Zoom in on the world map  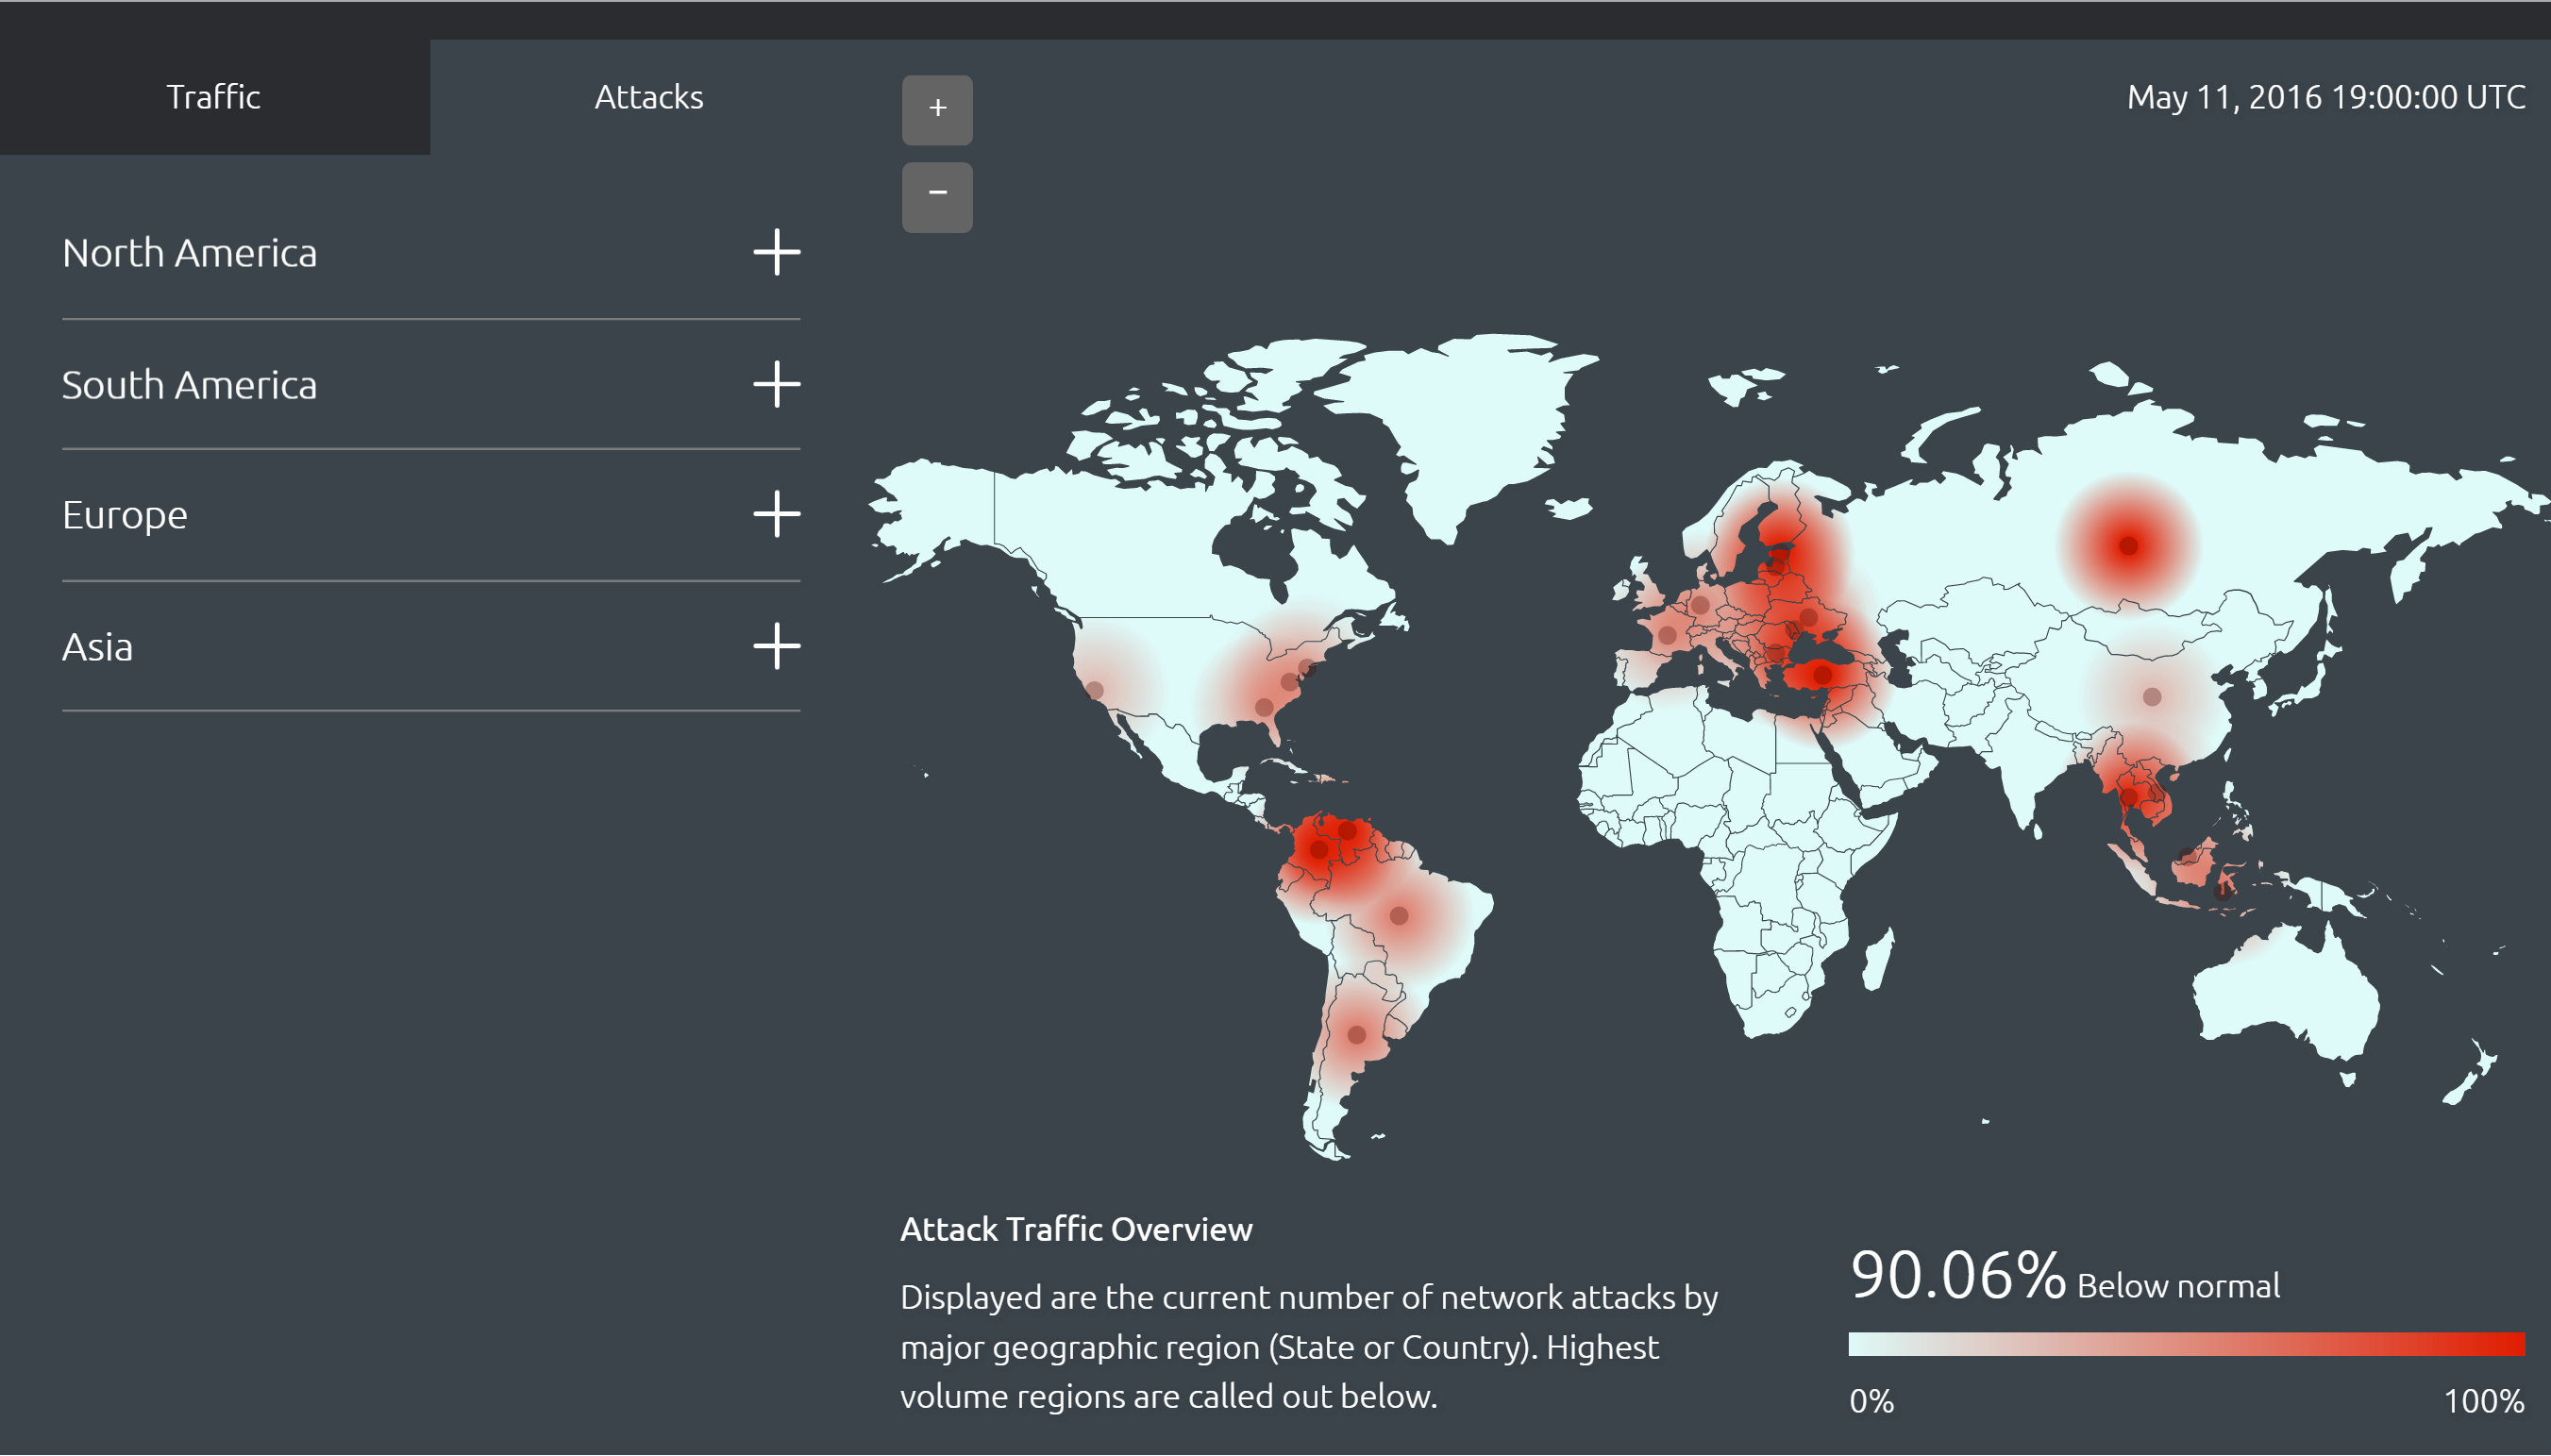(x=936, y=109)
